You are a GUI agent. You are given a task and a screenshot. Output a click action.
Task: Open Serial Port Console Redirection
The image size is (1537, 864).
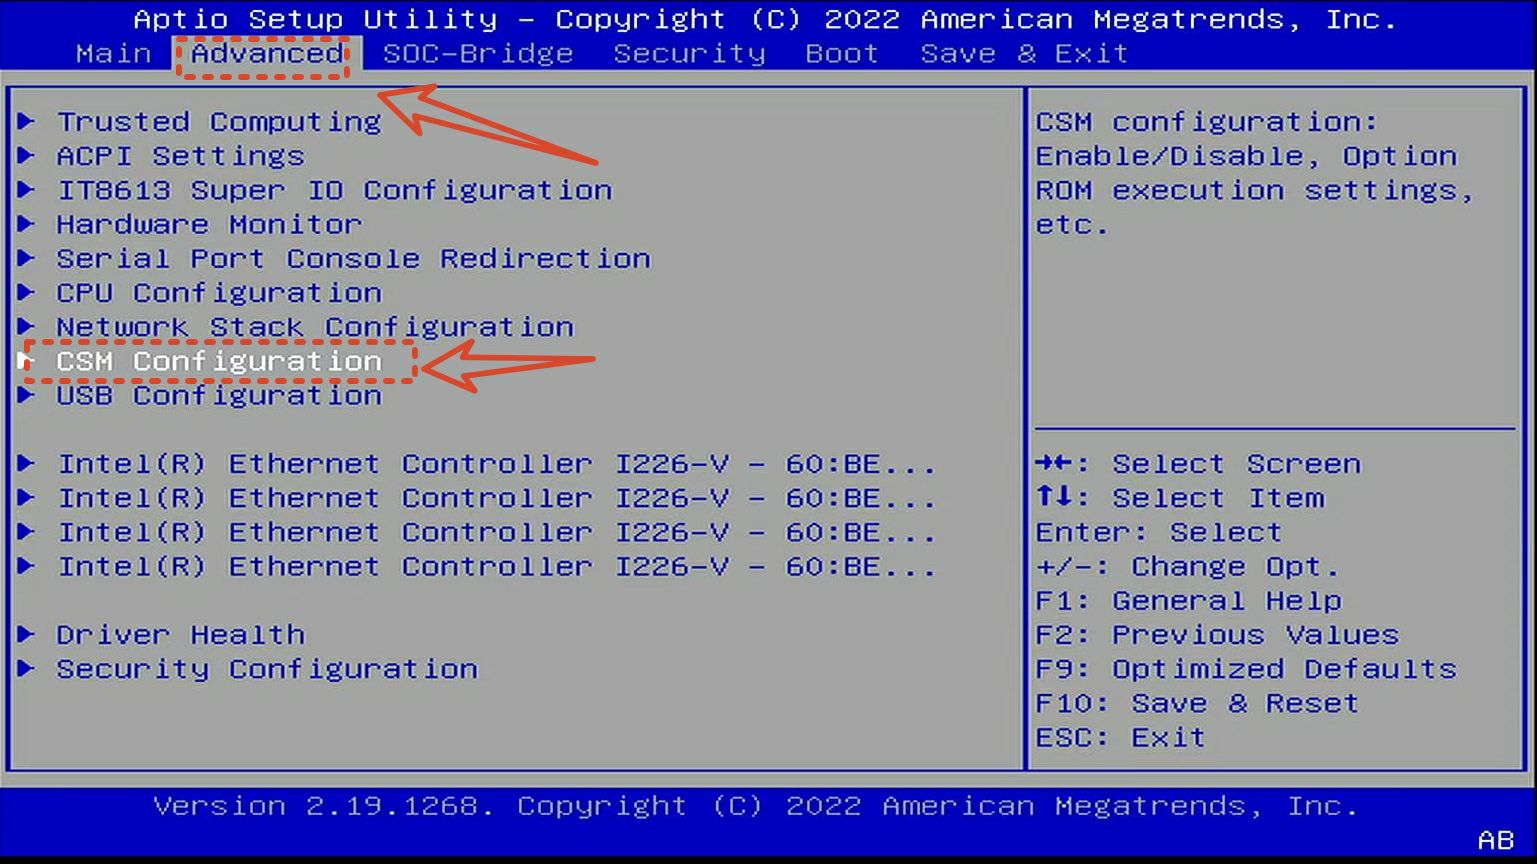click(x=353, y=259)
